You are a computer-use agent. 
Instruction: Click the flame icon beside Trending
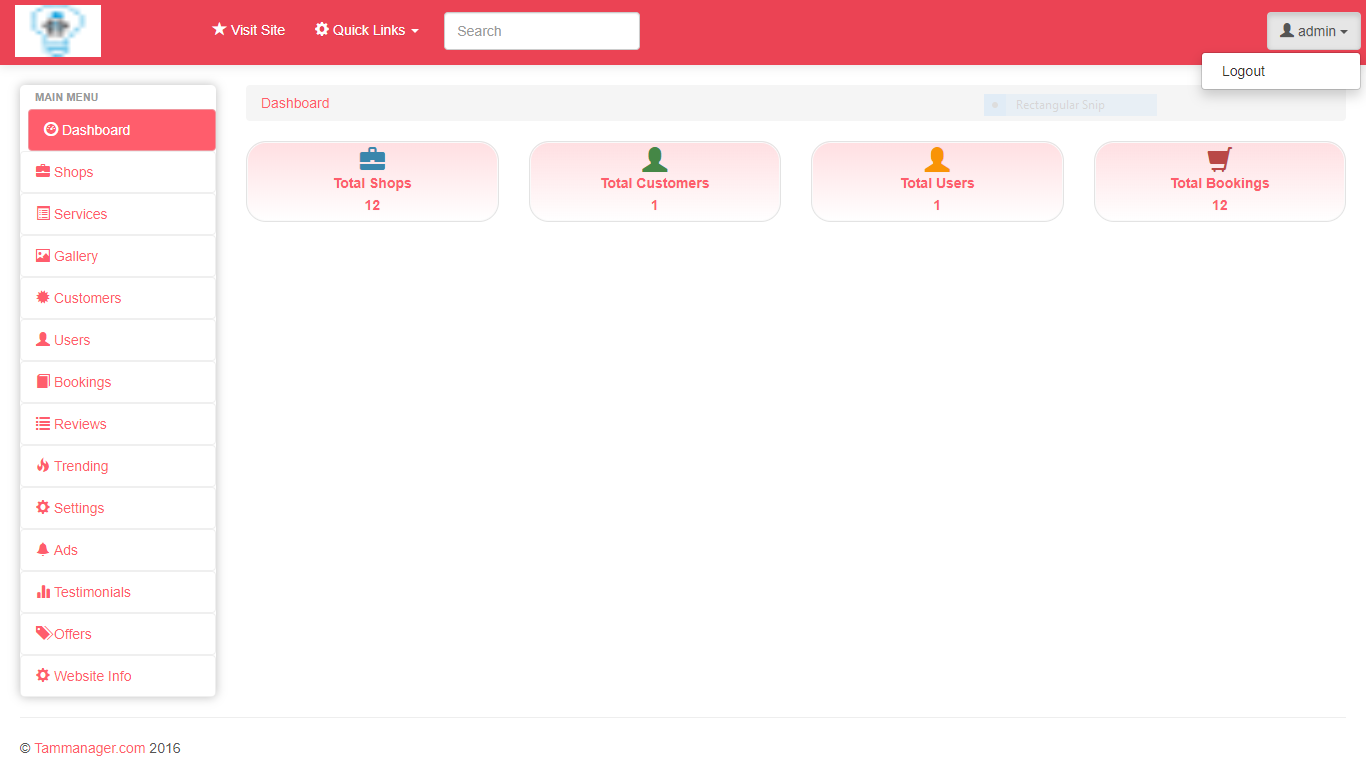click(43, 466)
